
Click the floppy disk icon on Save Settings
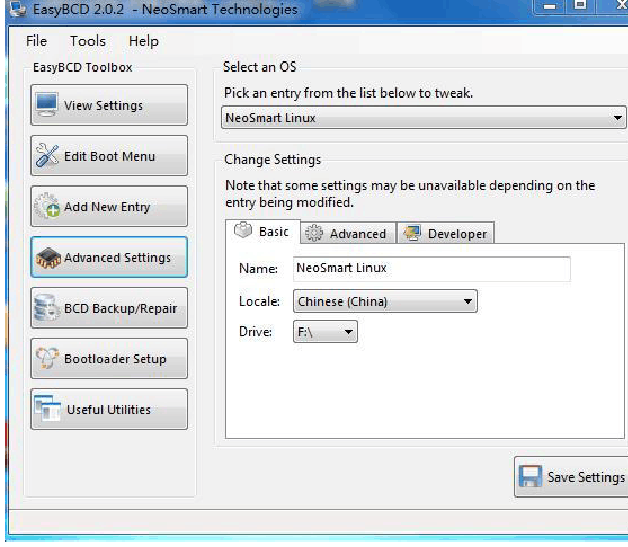[530, 476]
